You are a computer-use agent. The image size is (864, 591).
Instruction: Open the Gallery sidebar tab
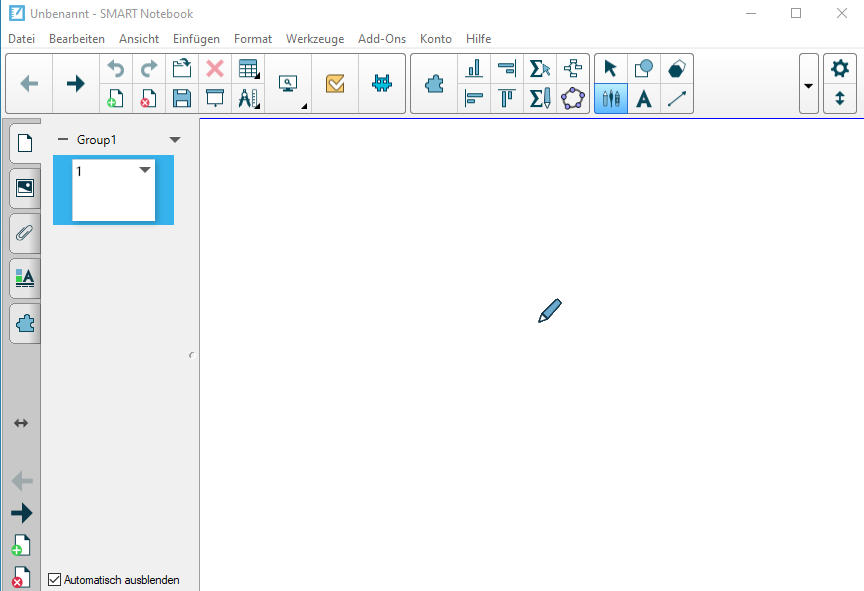pyautogui.click(x=24, y=187)
